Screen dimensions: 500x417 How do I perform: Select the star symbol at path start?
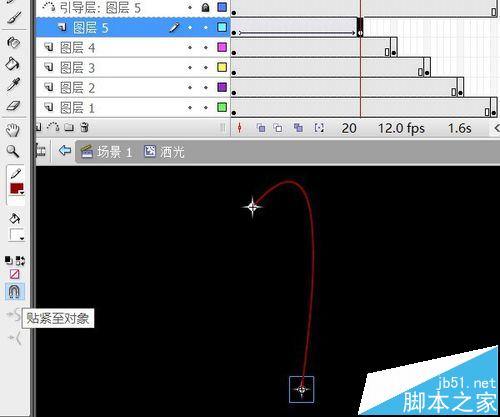coord(252,207)
